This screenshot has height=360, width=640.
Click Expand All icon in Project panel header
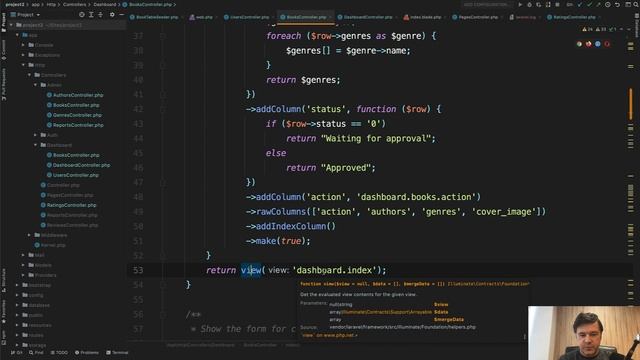pos(91,14)
